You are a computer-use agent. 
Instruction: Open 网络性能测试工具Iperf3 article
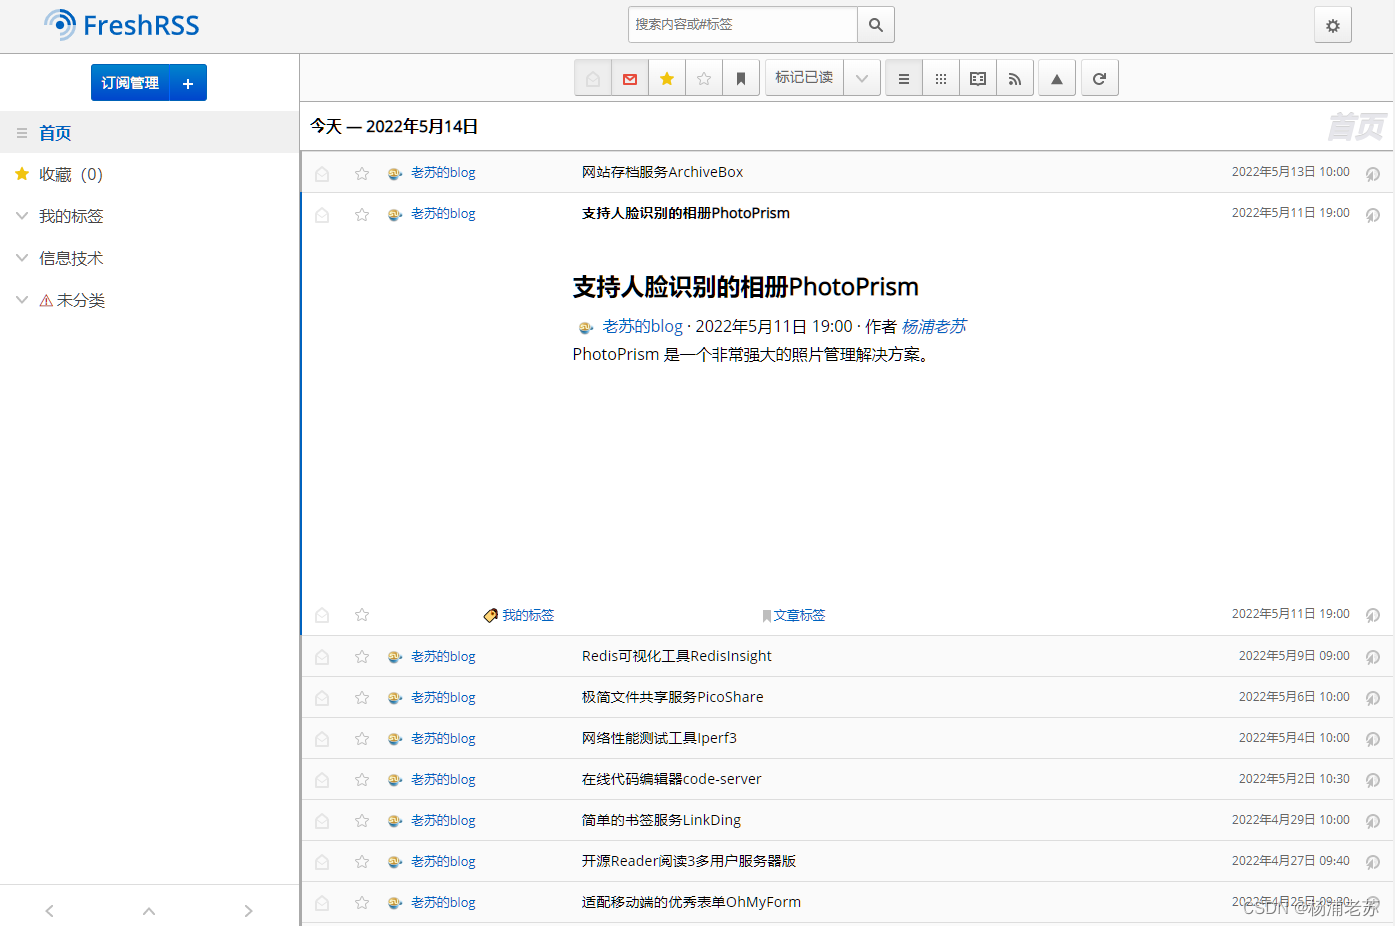[x=659, y=738]
